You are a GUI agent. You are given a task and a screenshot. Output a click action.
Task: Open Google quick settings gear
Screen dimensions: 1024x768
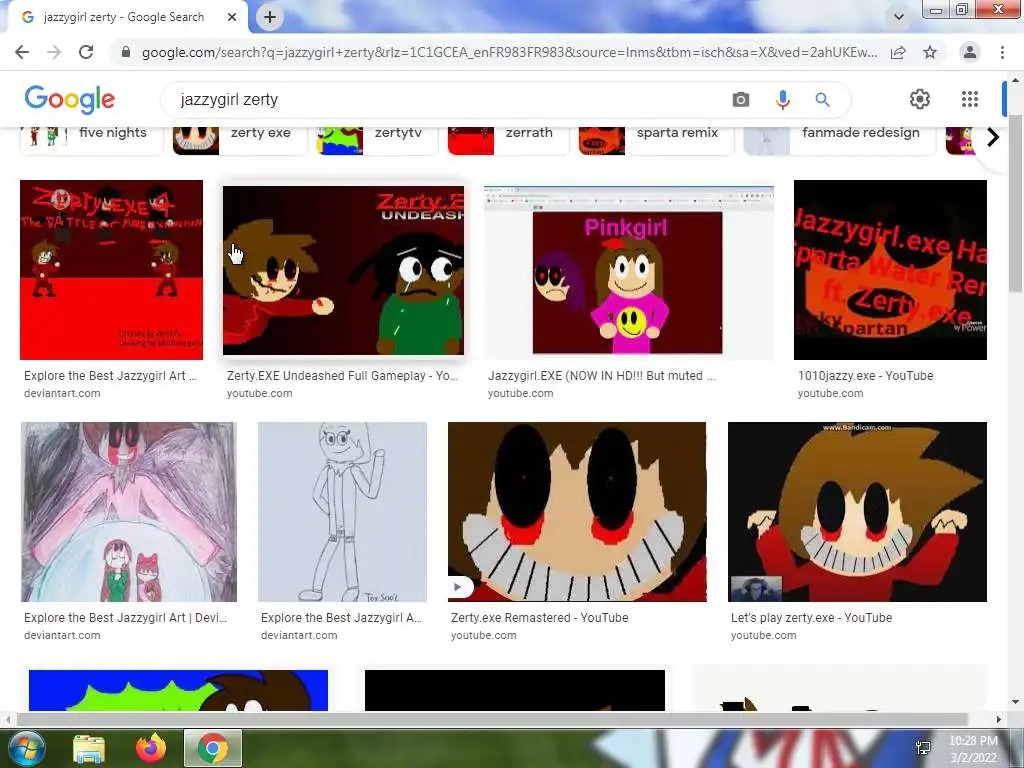click(920, 99)
